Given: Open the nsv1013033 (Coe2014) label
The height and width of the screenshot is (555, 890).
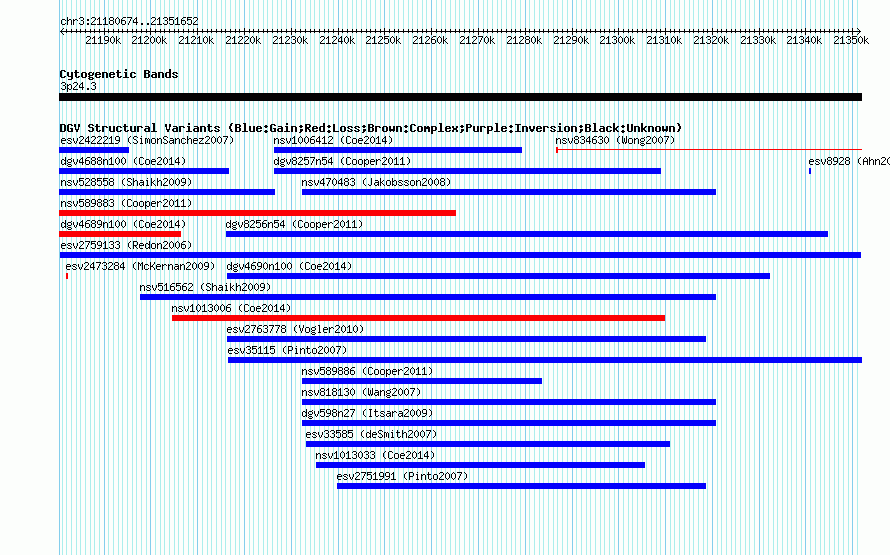Looking at the screenshot, I should pos(375,455).
